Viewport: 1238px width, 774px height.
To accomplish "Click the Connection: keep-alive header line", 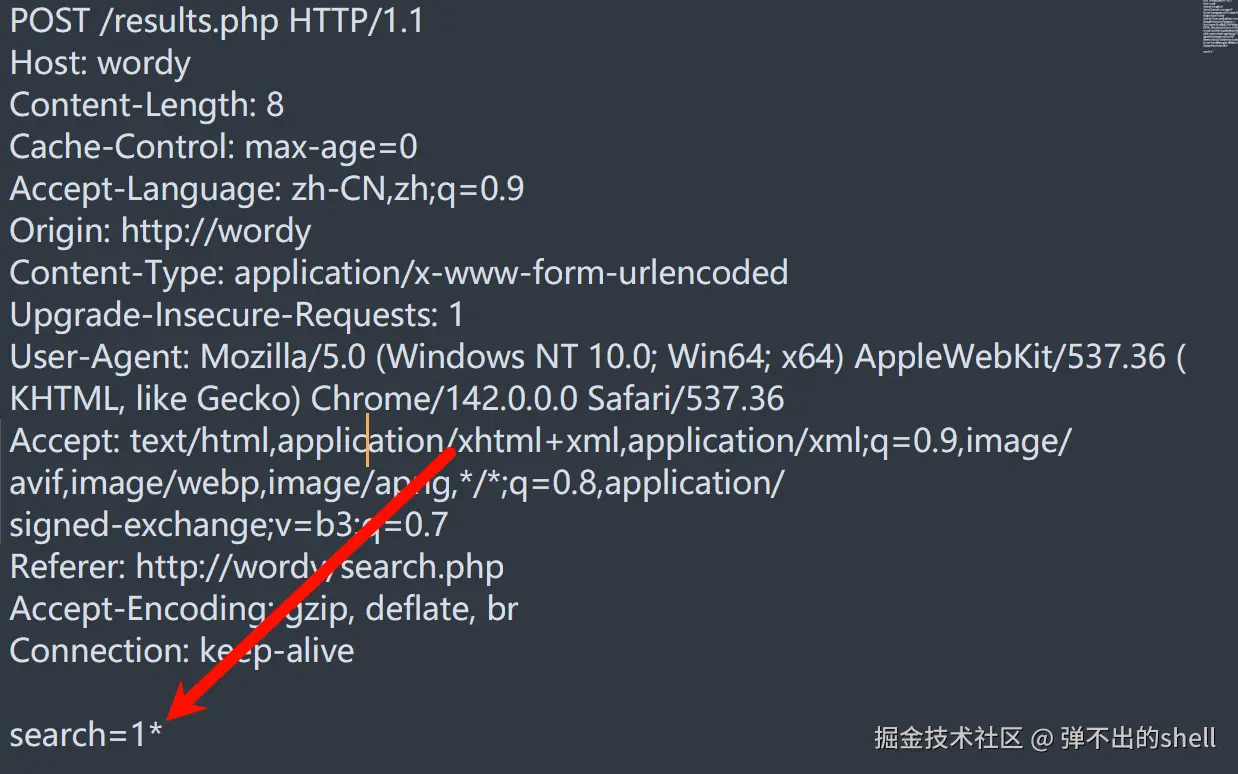I will [x=181, y=652].
